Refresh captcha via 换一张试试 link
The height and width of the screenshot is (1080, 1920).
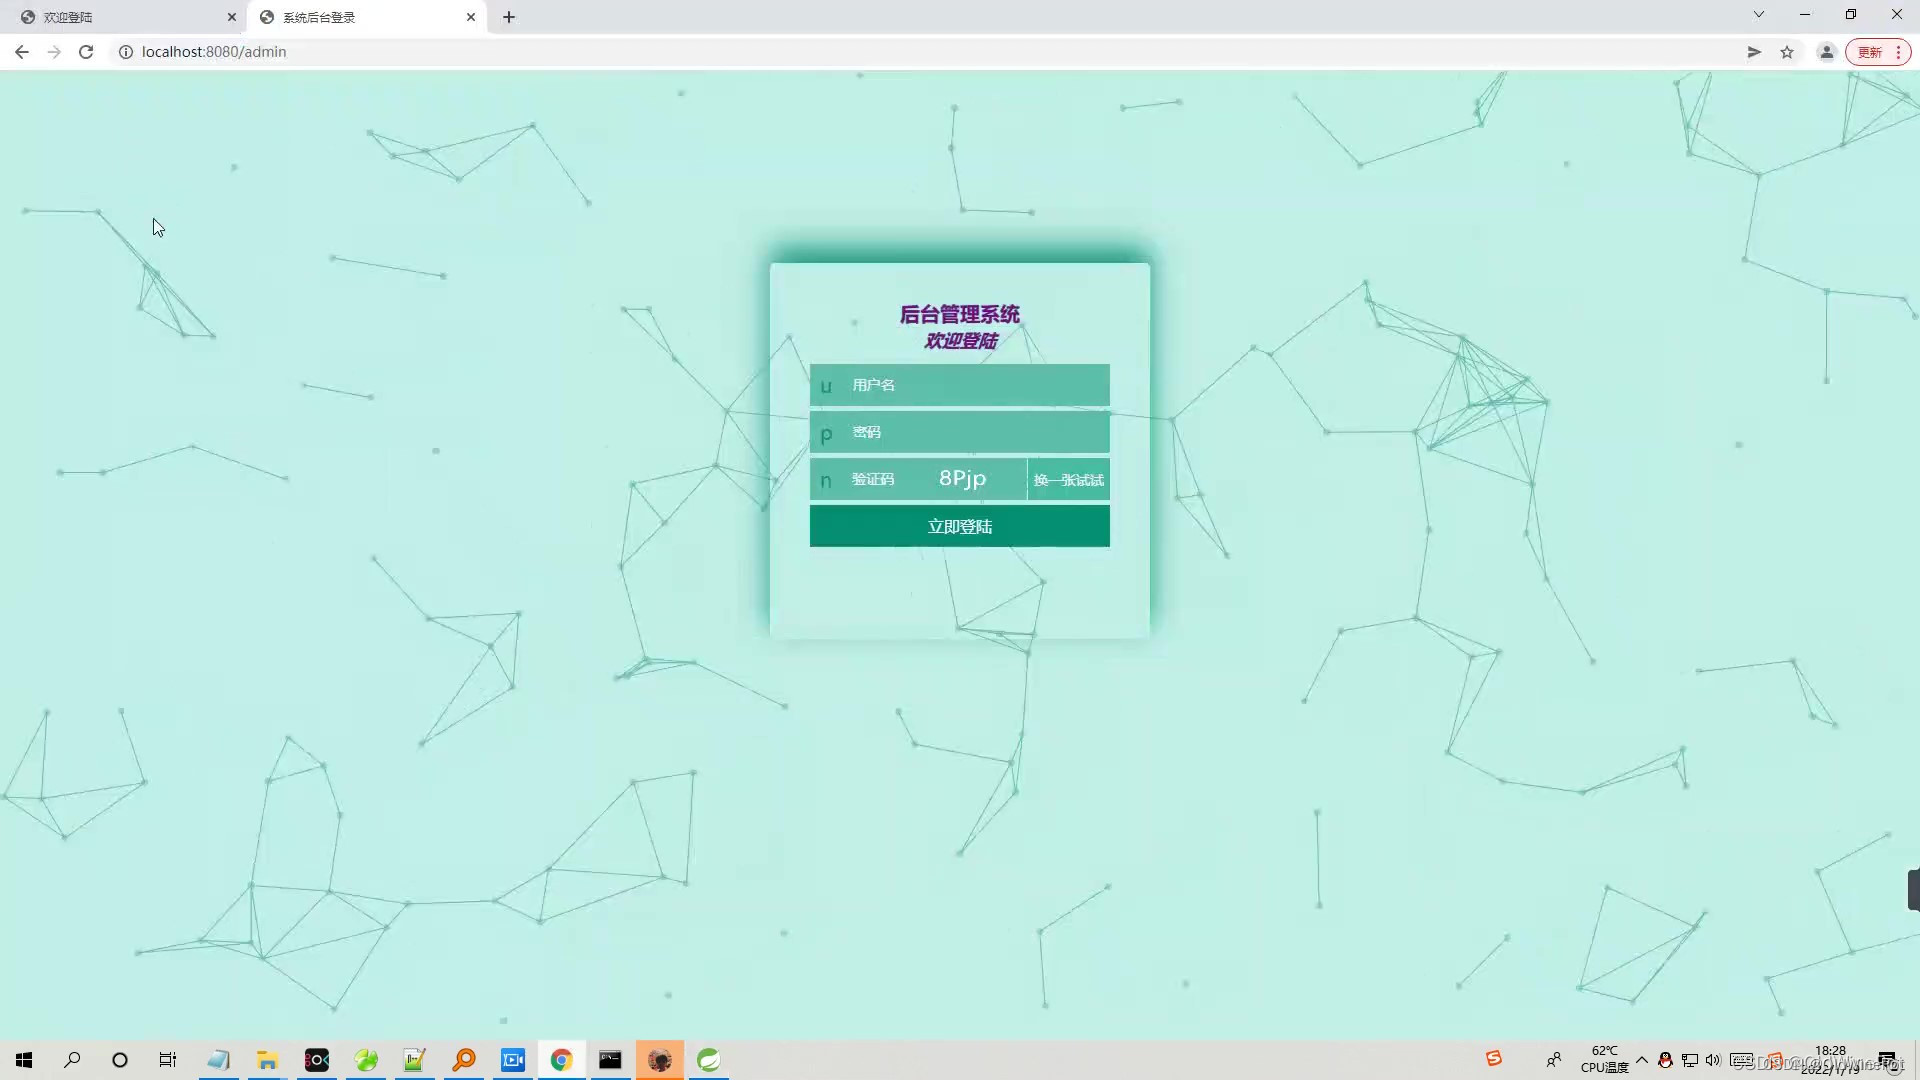[1068, 480]
